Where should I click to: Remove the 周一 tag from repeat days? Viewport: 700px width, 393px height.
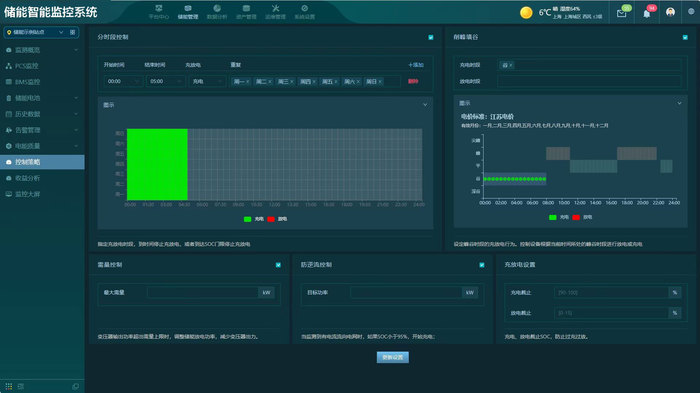coord(248,82)
